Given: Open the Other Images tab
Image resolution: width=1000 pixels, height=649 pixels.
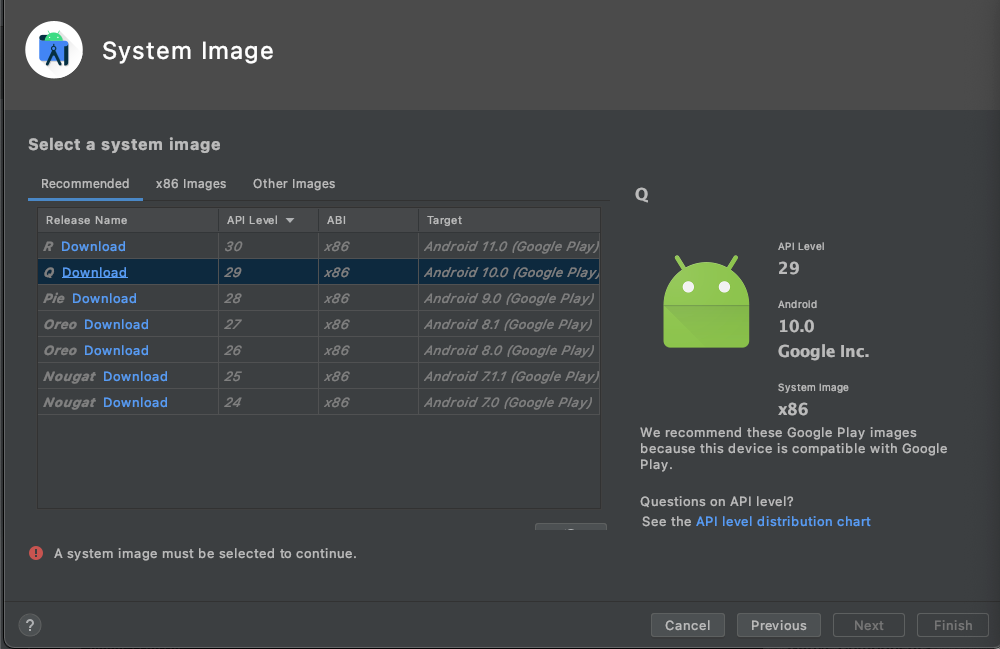Looking at the screenshot, I should [294, 184].
